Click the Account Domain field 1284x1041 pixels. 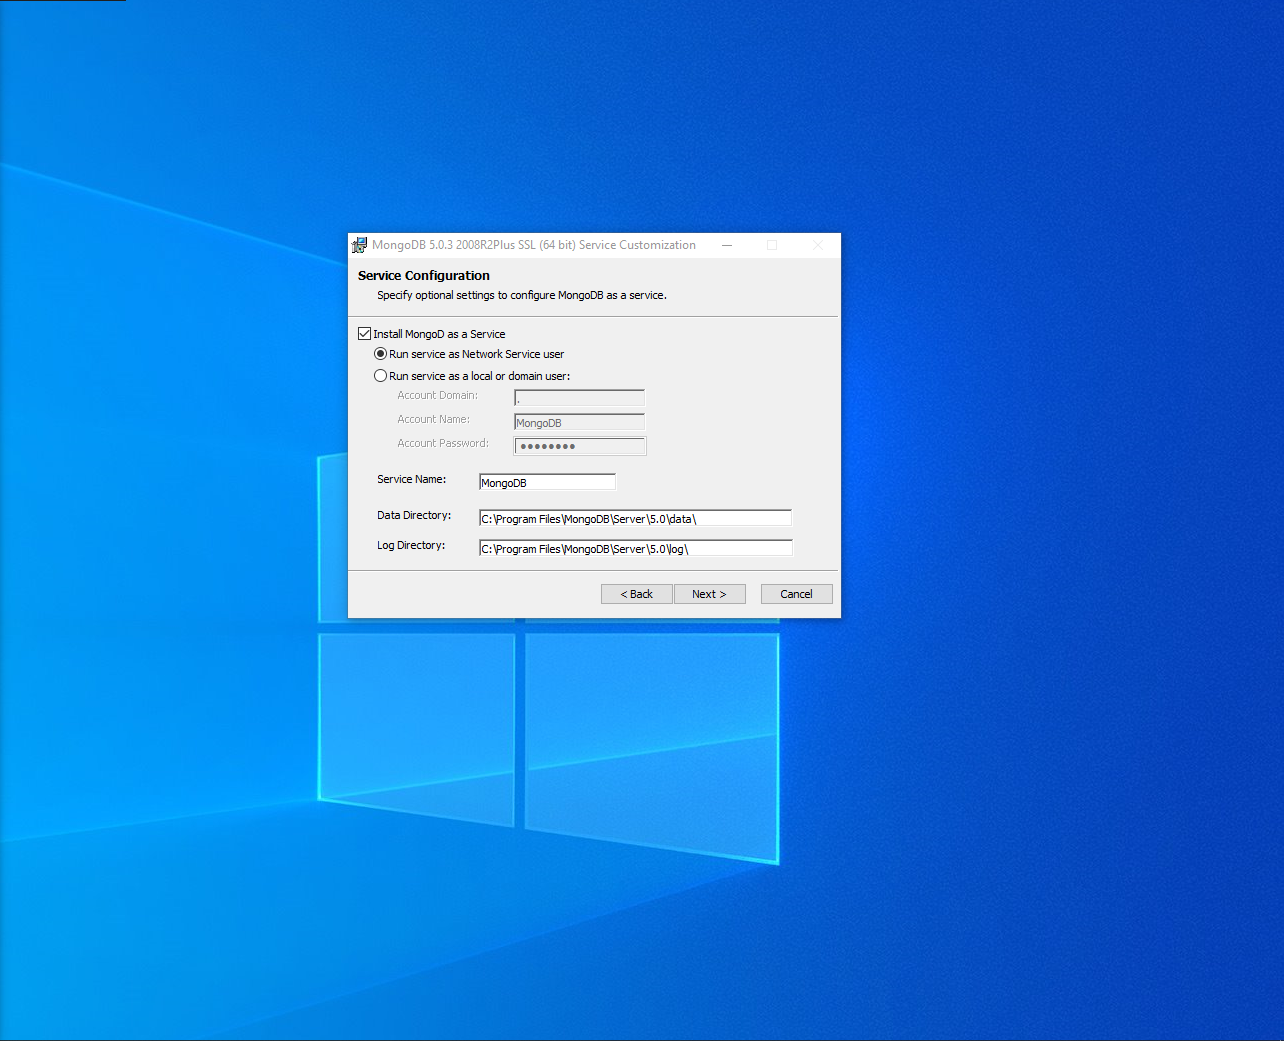point(579,398)
